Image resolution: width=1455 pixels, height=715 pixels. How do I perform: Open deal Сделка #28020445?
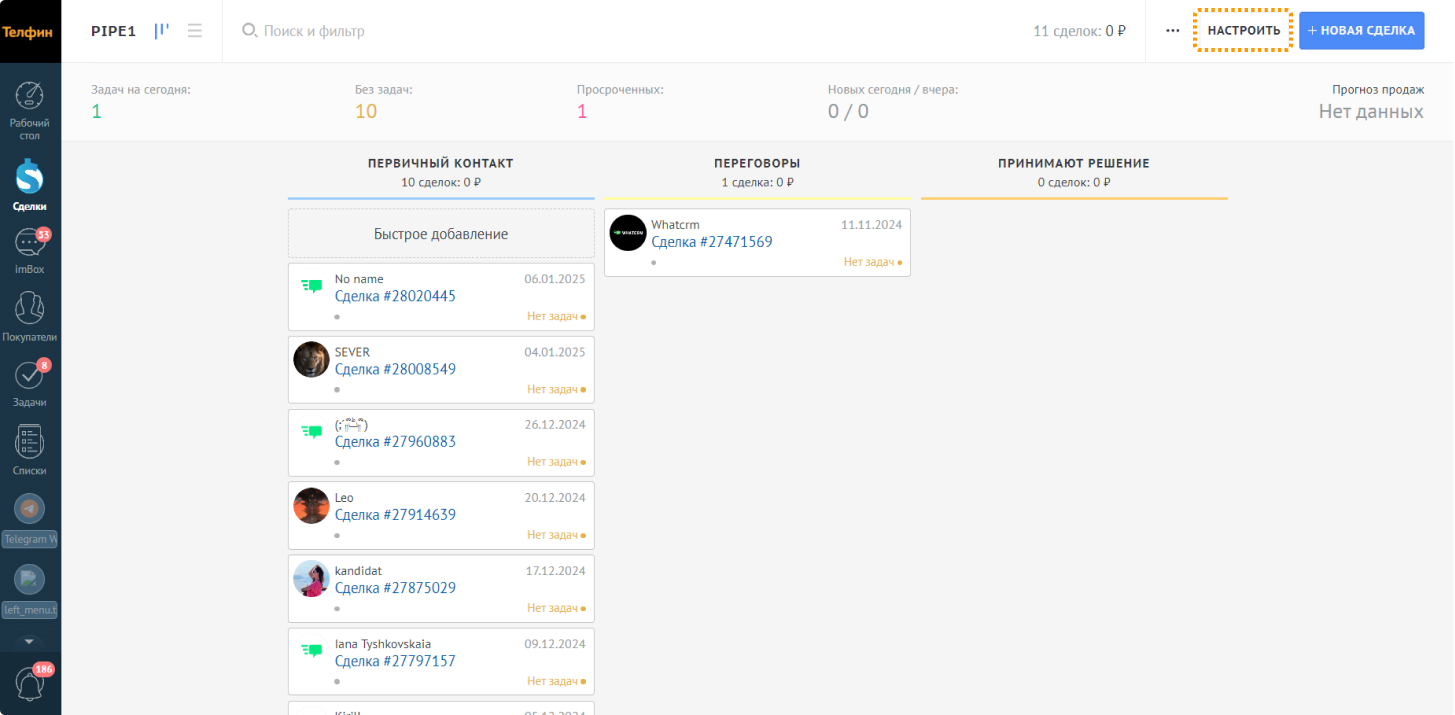click(x=395, y=296)
